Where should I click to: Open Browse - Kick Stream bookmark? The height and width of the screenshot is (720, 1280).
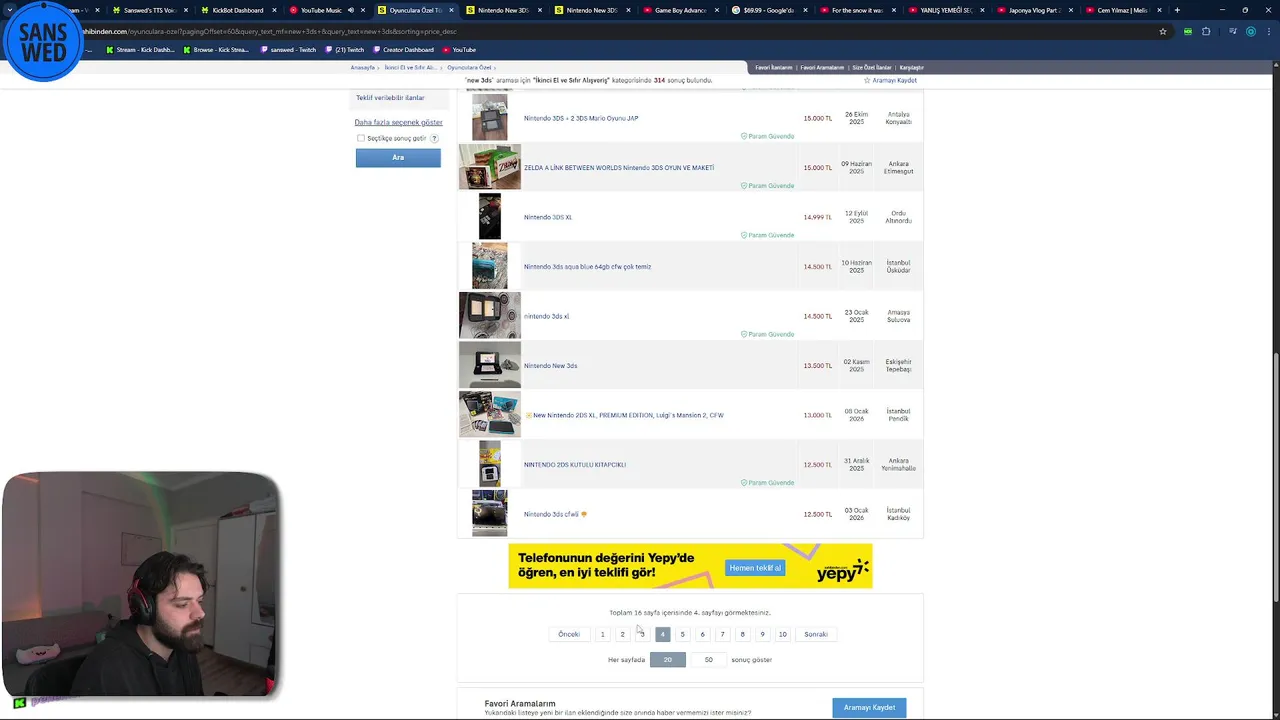pos(216,50)
